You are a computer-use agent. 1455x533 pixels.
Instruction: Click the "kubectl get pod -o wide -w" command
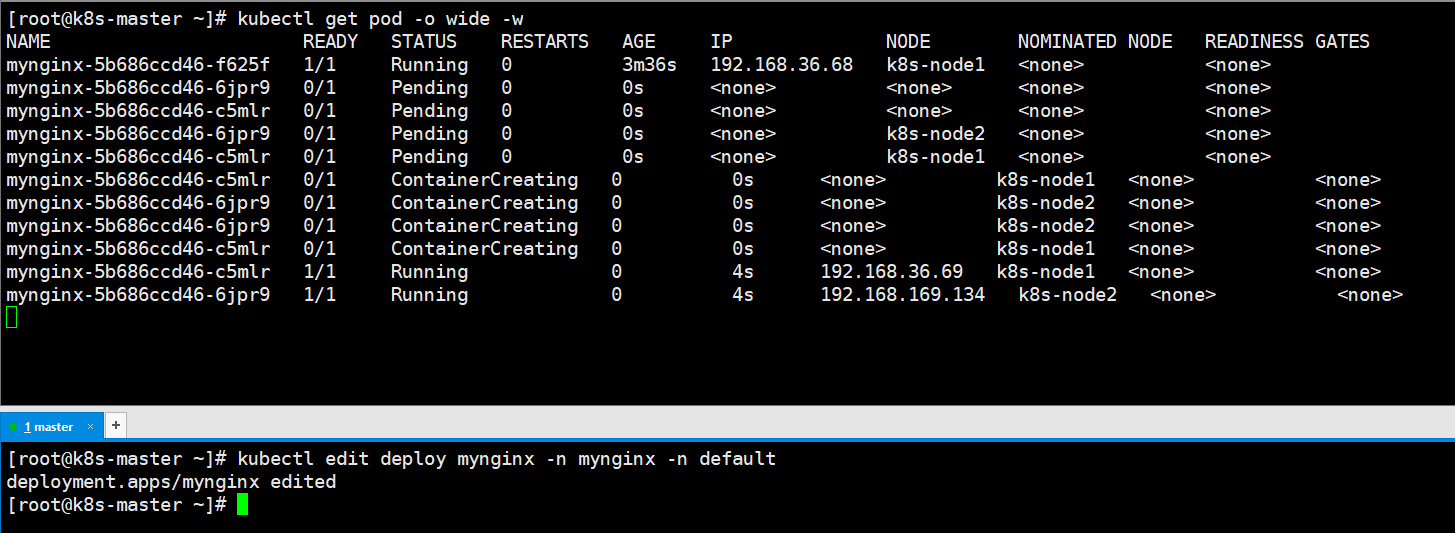click(380, 18)
